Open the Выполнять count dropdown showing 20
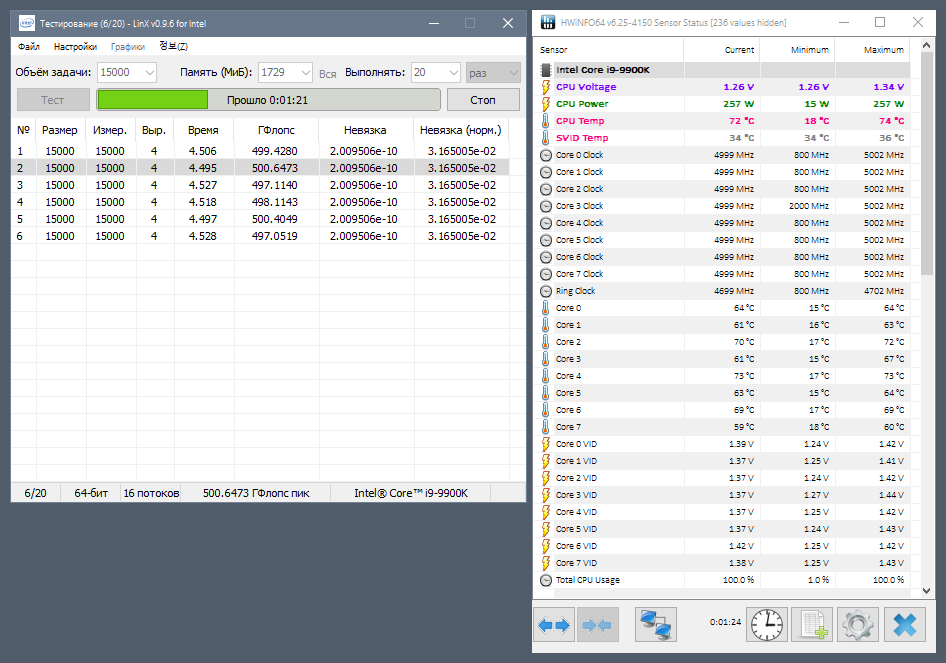The width and height of the screenshot is (946, 663). click(436, 72)
